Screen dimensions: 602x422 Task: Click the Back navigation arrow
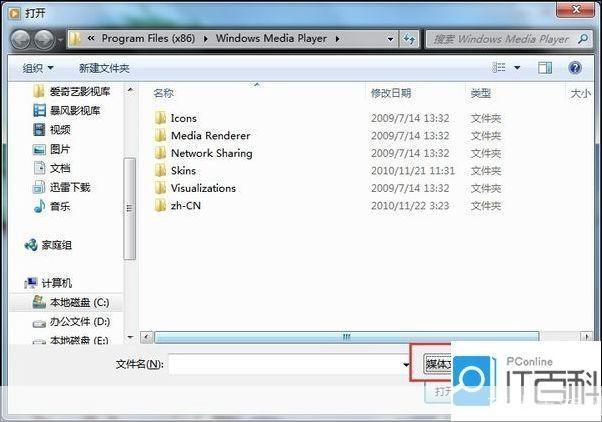[x=21, y=39]
